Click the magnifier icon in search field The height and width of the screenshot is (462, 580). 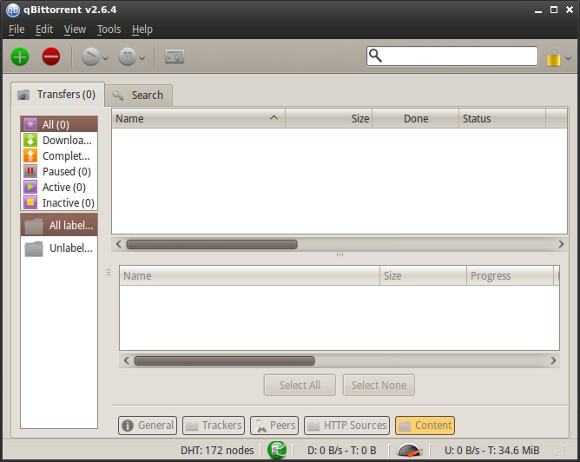375,56
